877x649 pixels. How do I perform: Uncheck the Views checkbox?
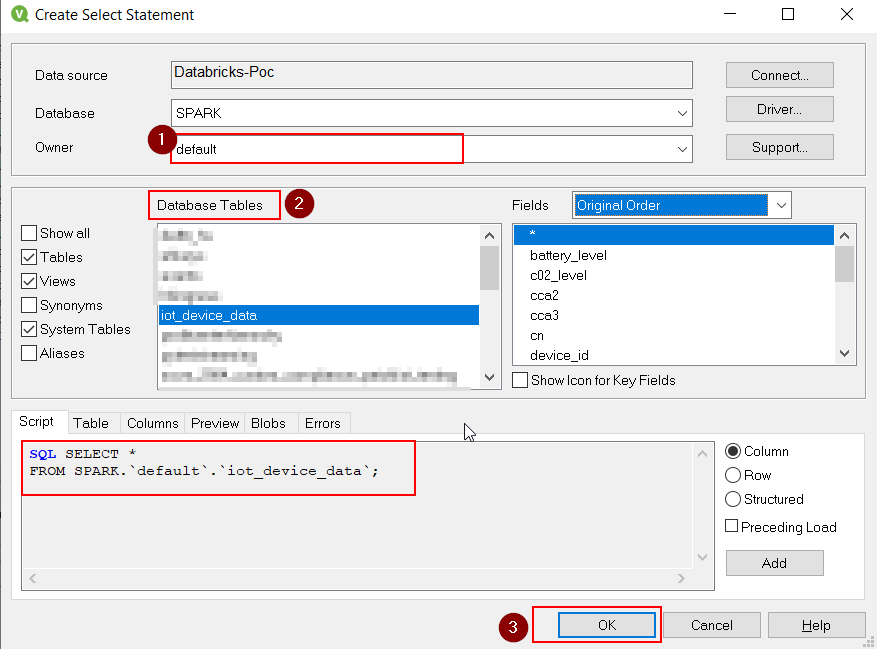coord(29,281)
